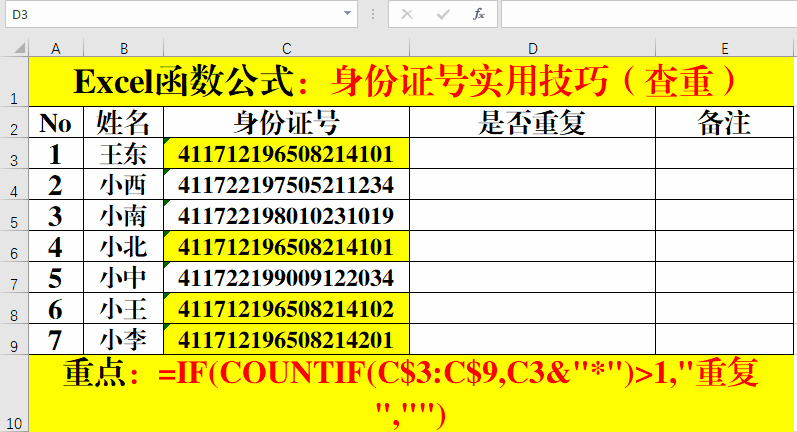Select column B header
The height and width of the screenshot is (432, 797).
[x=124, y=49]
